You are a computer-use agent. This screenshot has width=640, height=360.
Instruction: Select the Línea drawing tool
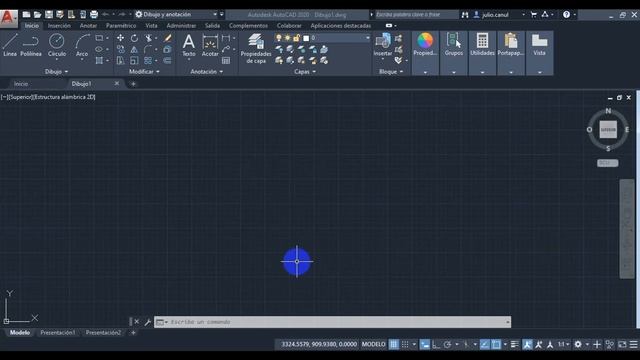(x=10, y=45)
